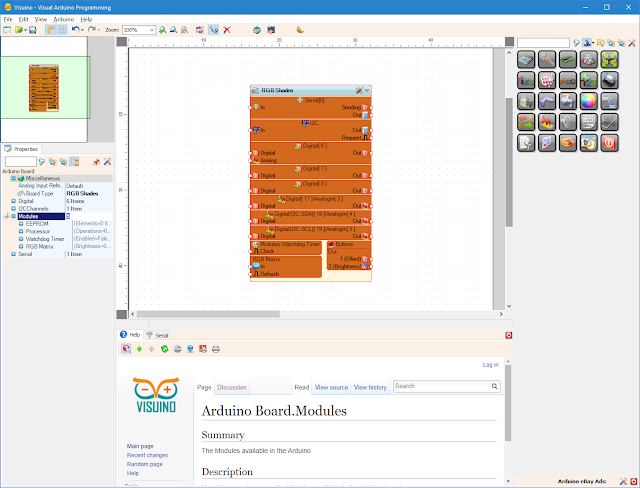Viewport: 640px width, 488px height.
Task: Toggle the connection wiring mode button
Action: (x=213, y=30)
